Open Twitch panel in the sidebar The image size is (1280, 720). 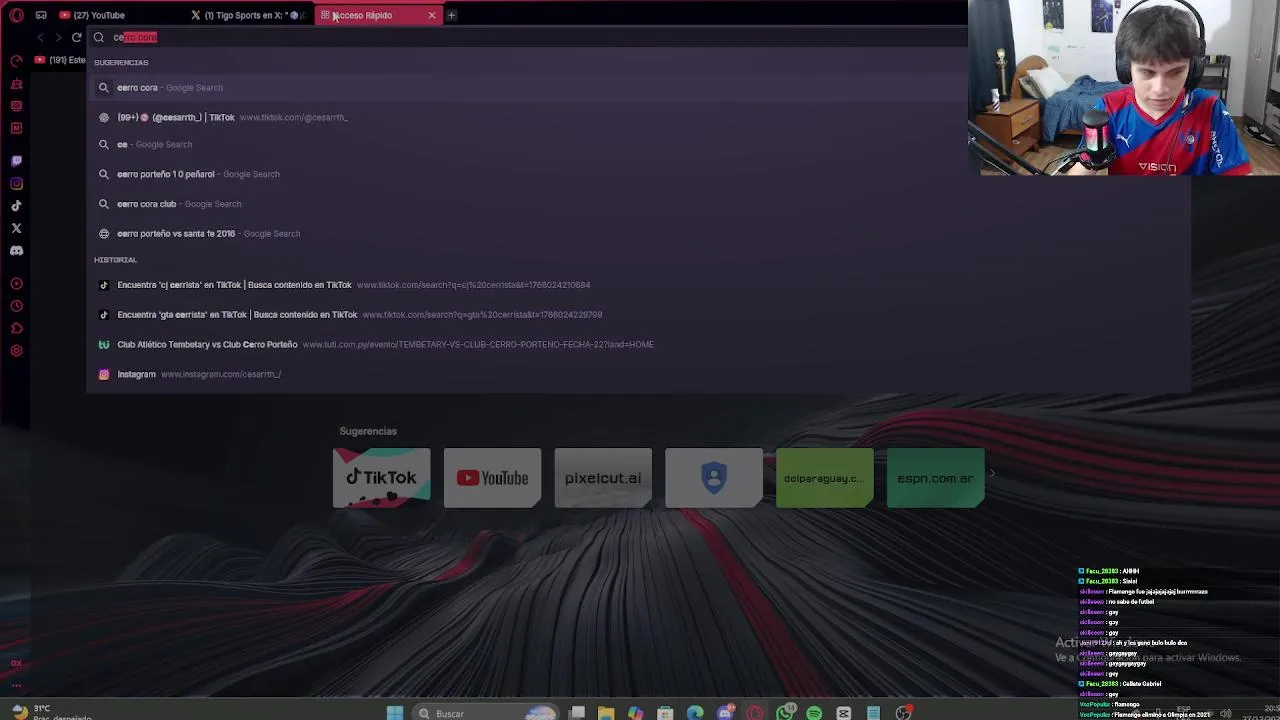tap(16, 161)
